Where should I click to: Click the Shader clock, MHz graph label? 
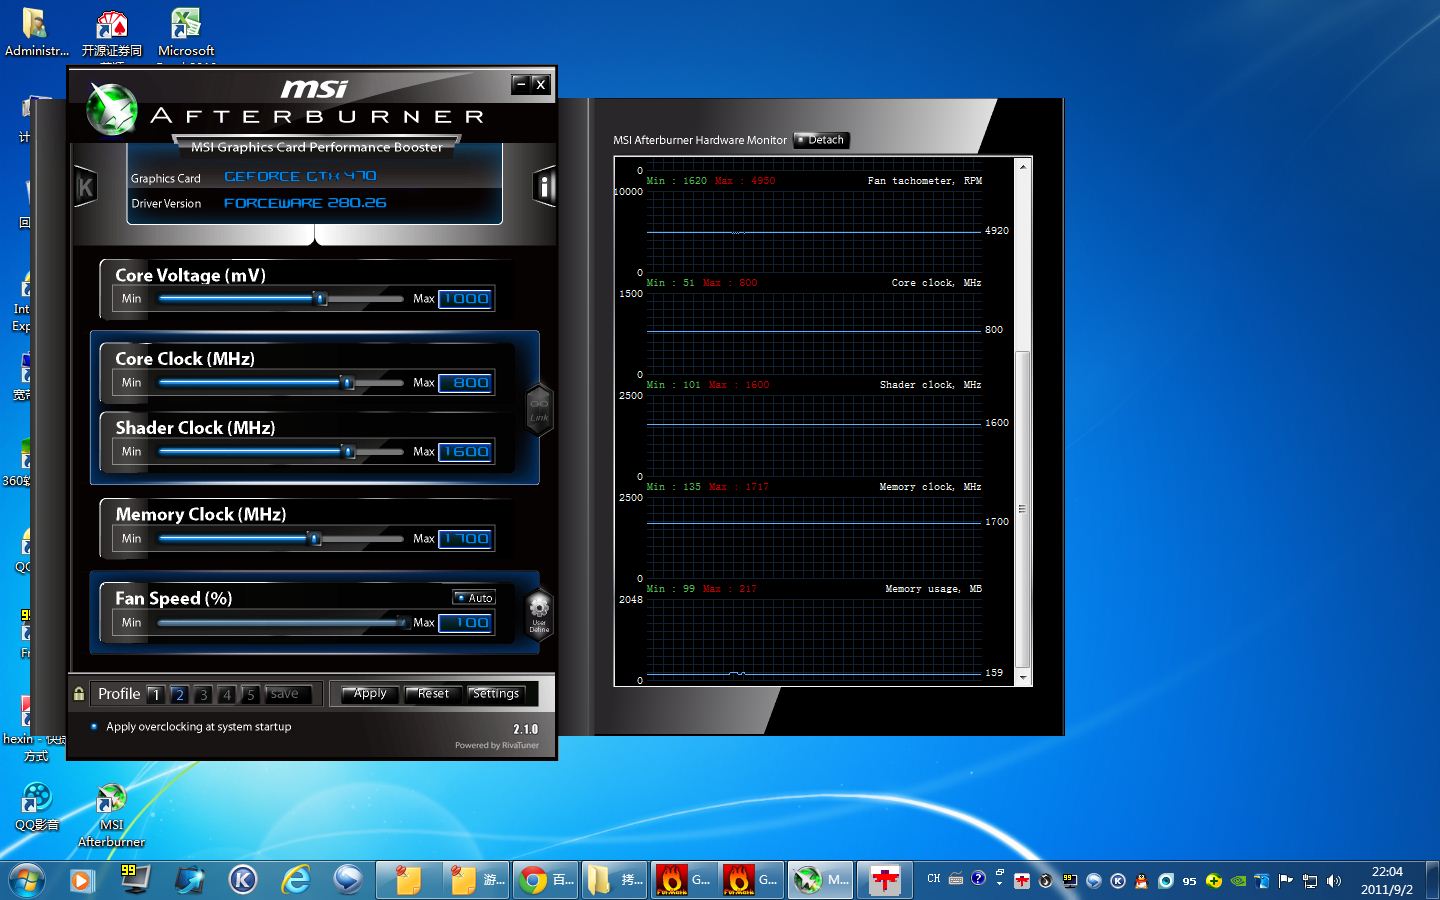(x=930, y=385)
